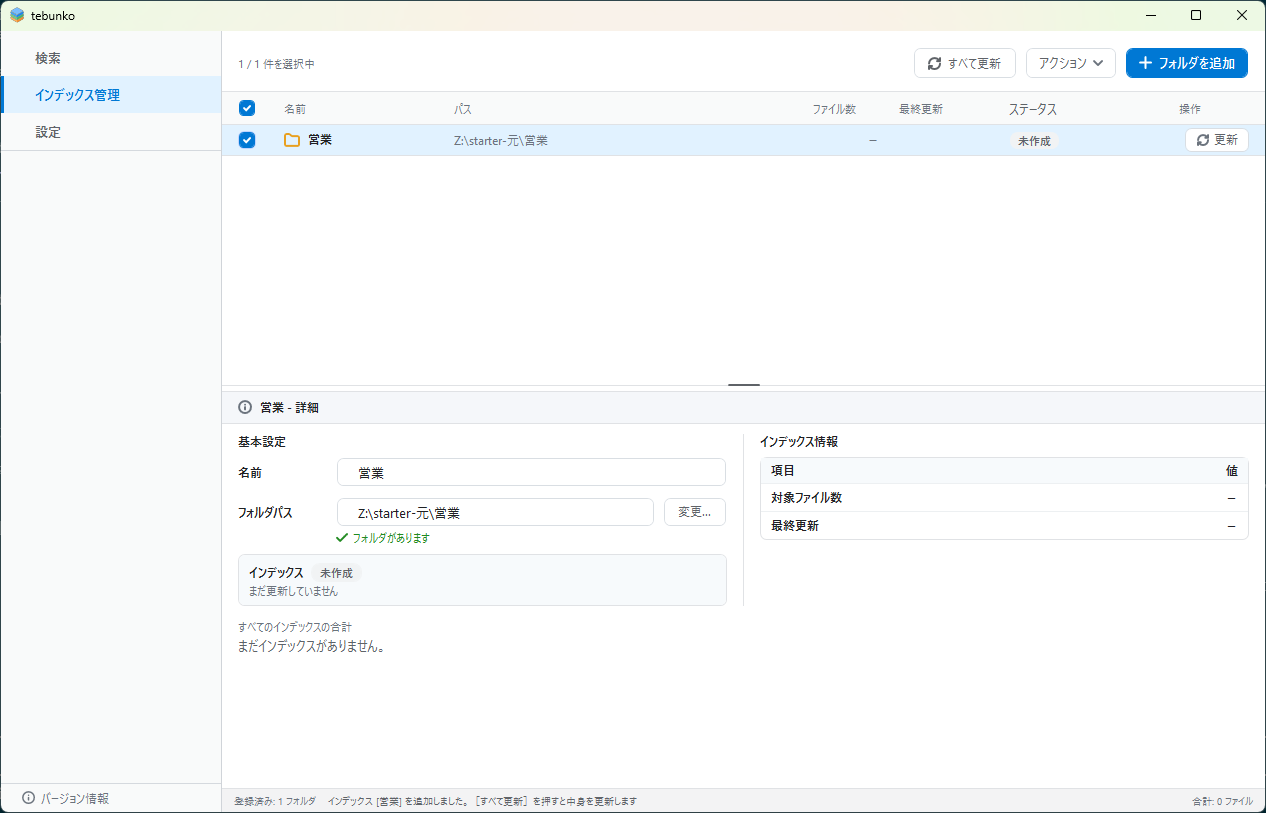Screen dimensions: 1266x813
Task: Click the インデックス情報 section heading
Action: point(799,441)
